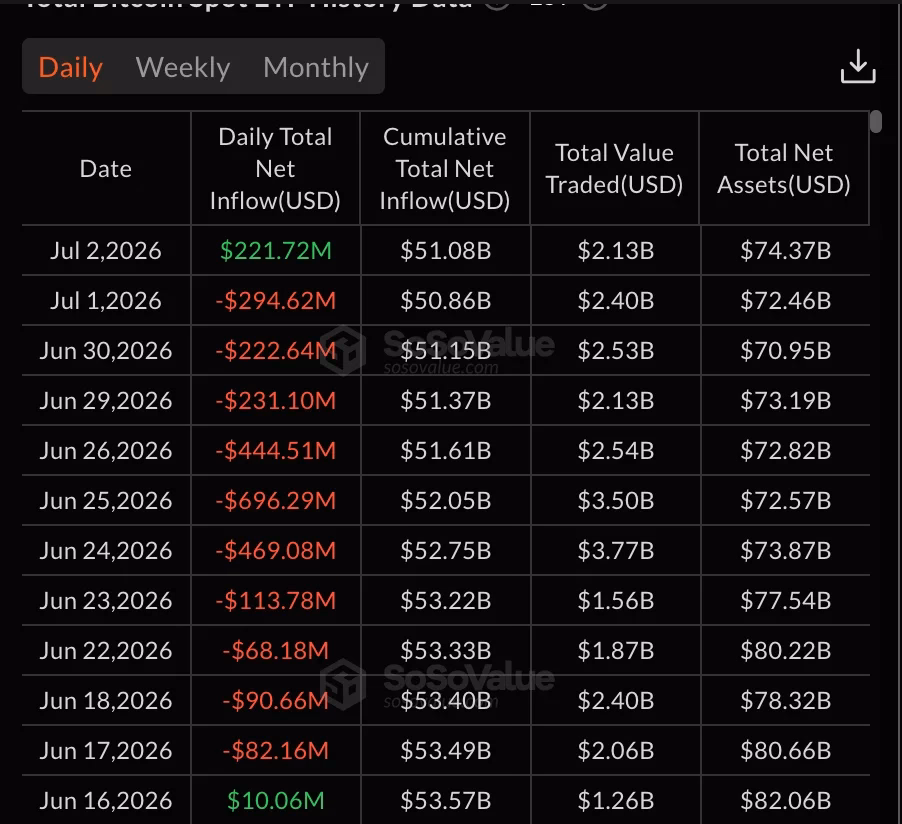Select the $51.08B cumulative value
This screenshot has width=902, height=824.
[446, 250]
